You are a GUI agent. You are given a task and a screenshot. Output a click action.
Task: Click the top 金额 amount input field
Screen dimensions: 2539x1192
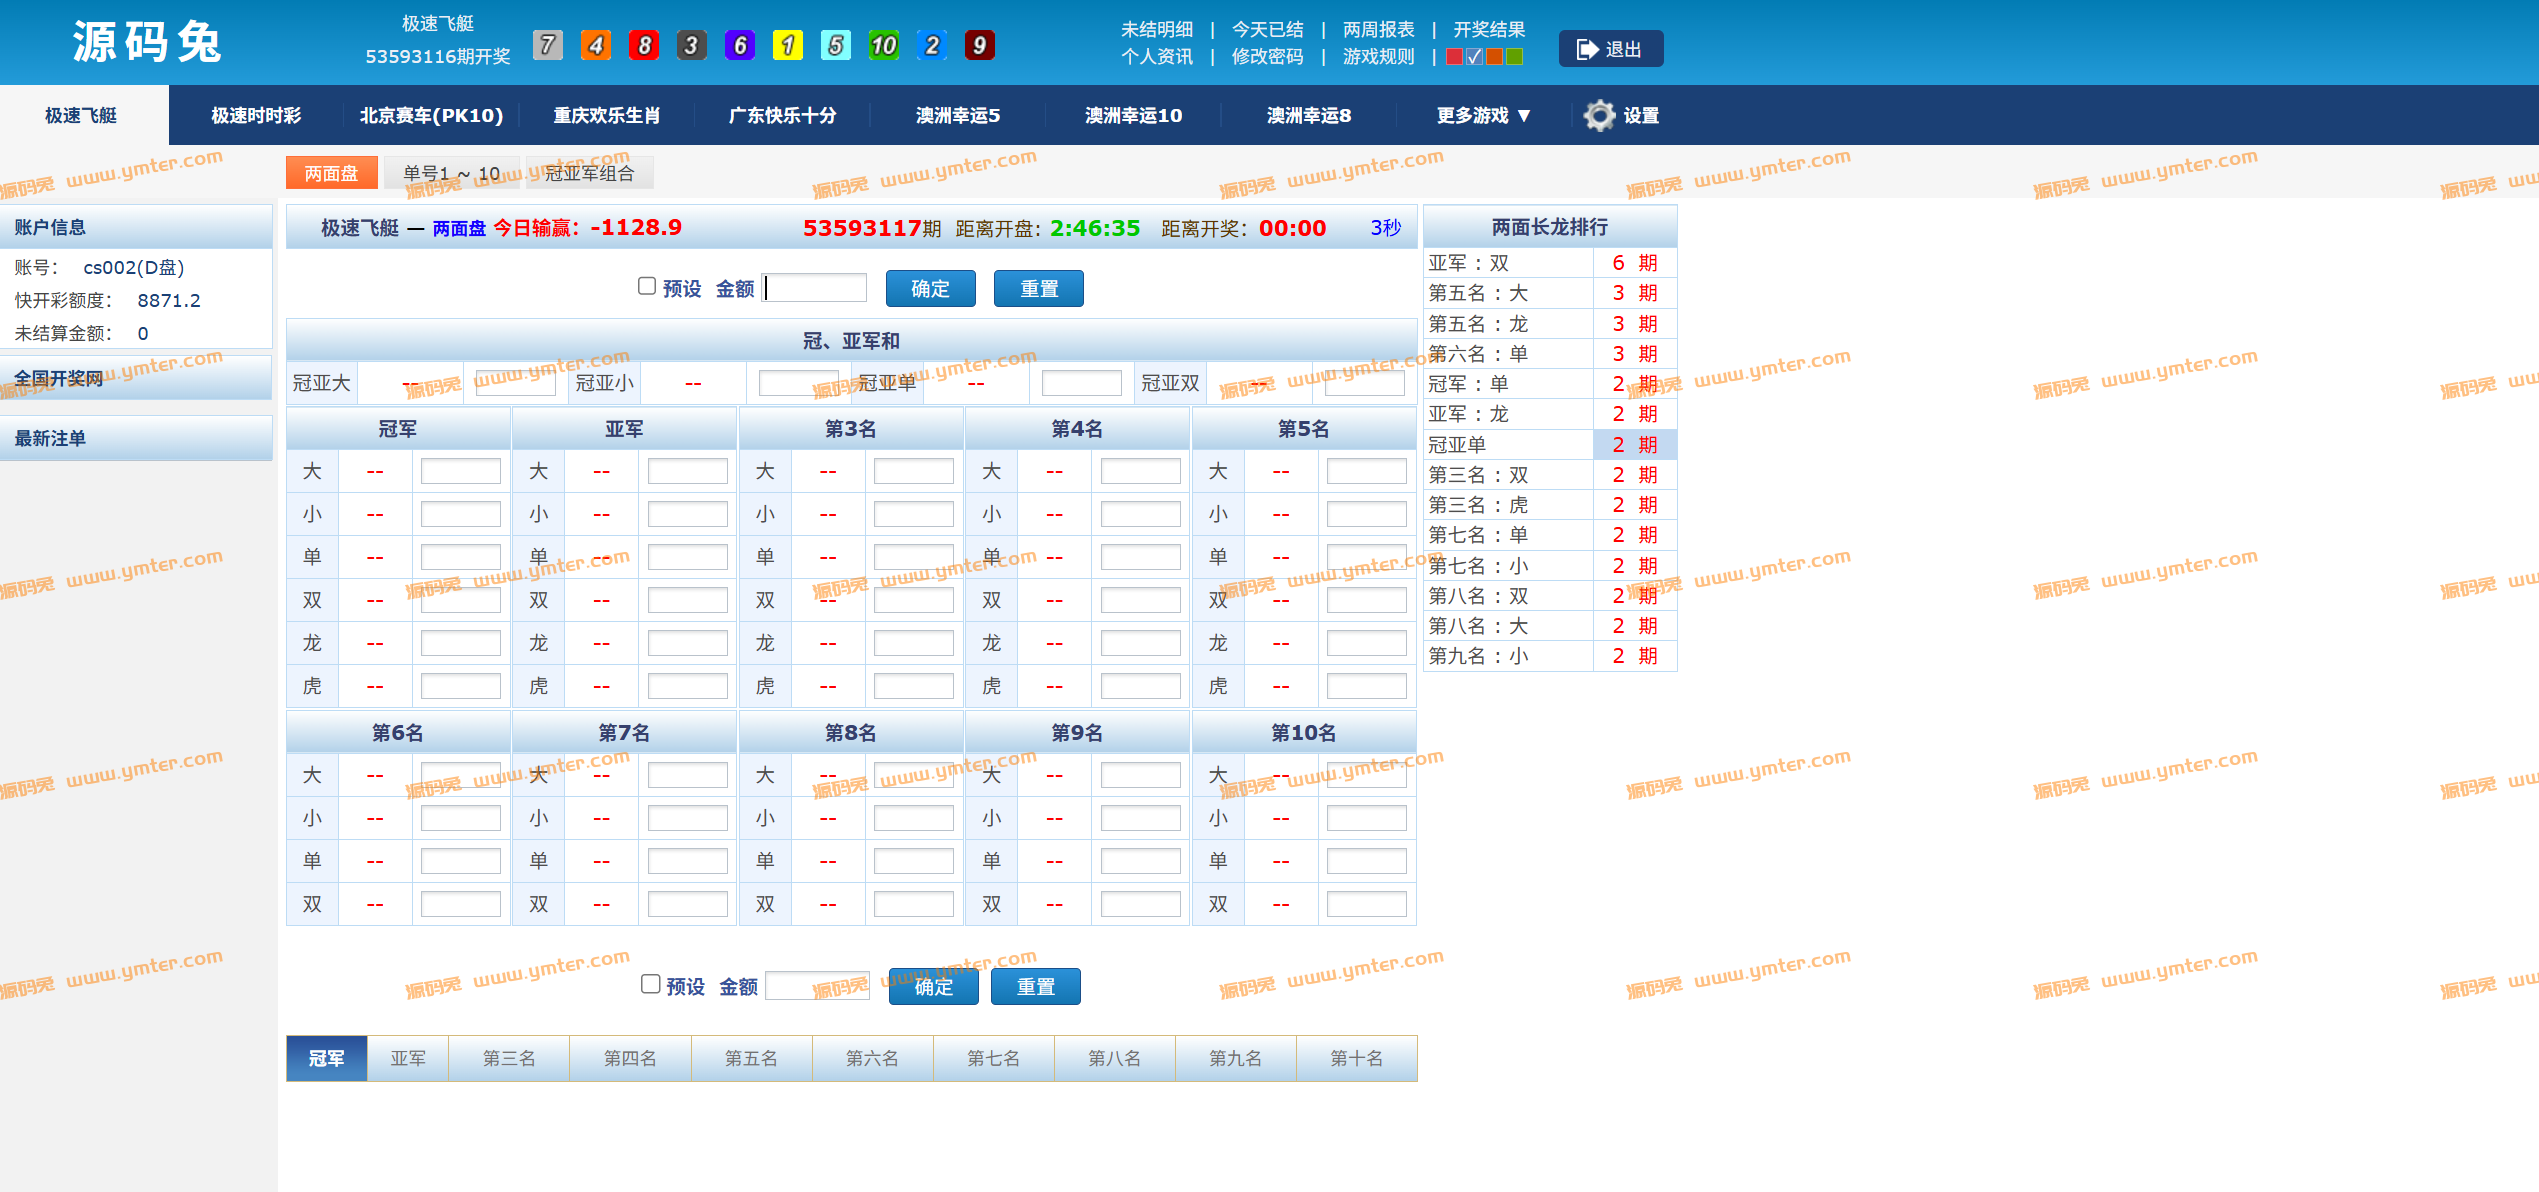(x=815, y=288)
